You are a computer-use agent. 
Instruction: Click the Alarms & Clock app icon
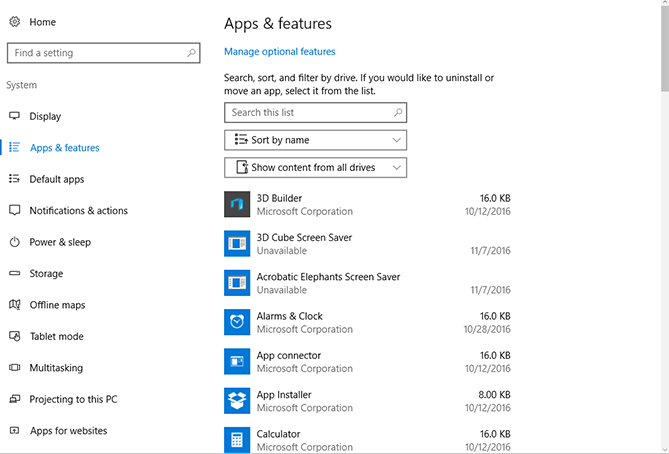click(x=237, y=322)
